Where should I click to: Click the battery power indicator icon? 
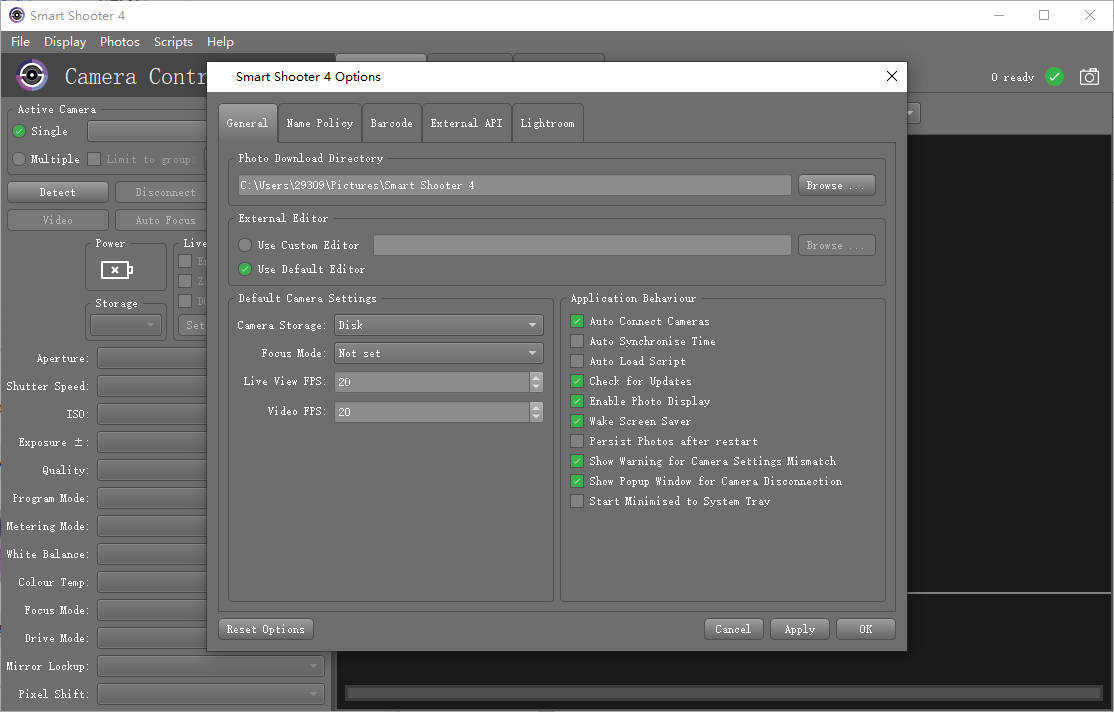tap(117, 270)
